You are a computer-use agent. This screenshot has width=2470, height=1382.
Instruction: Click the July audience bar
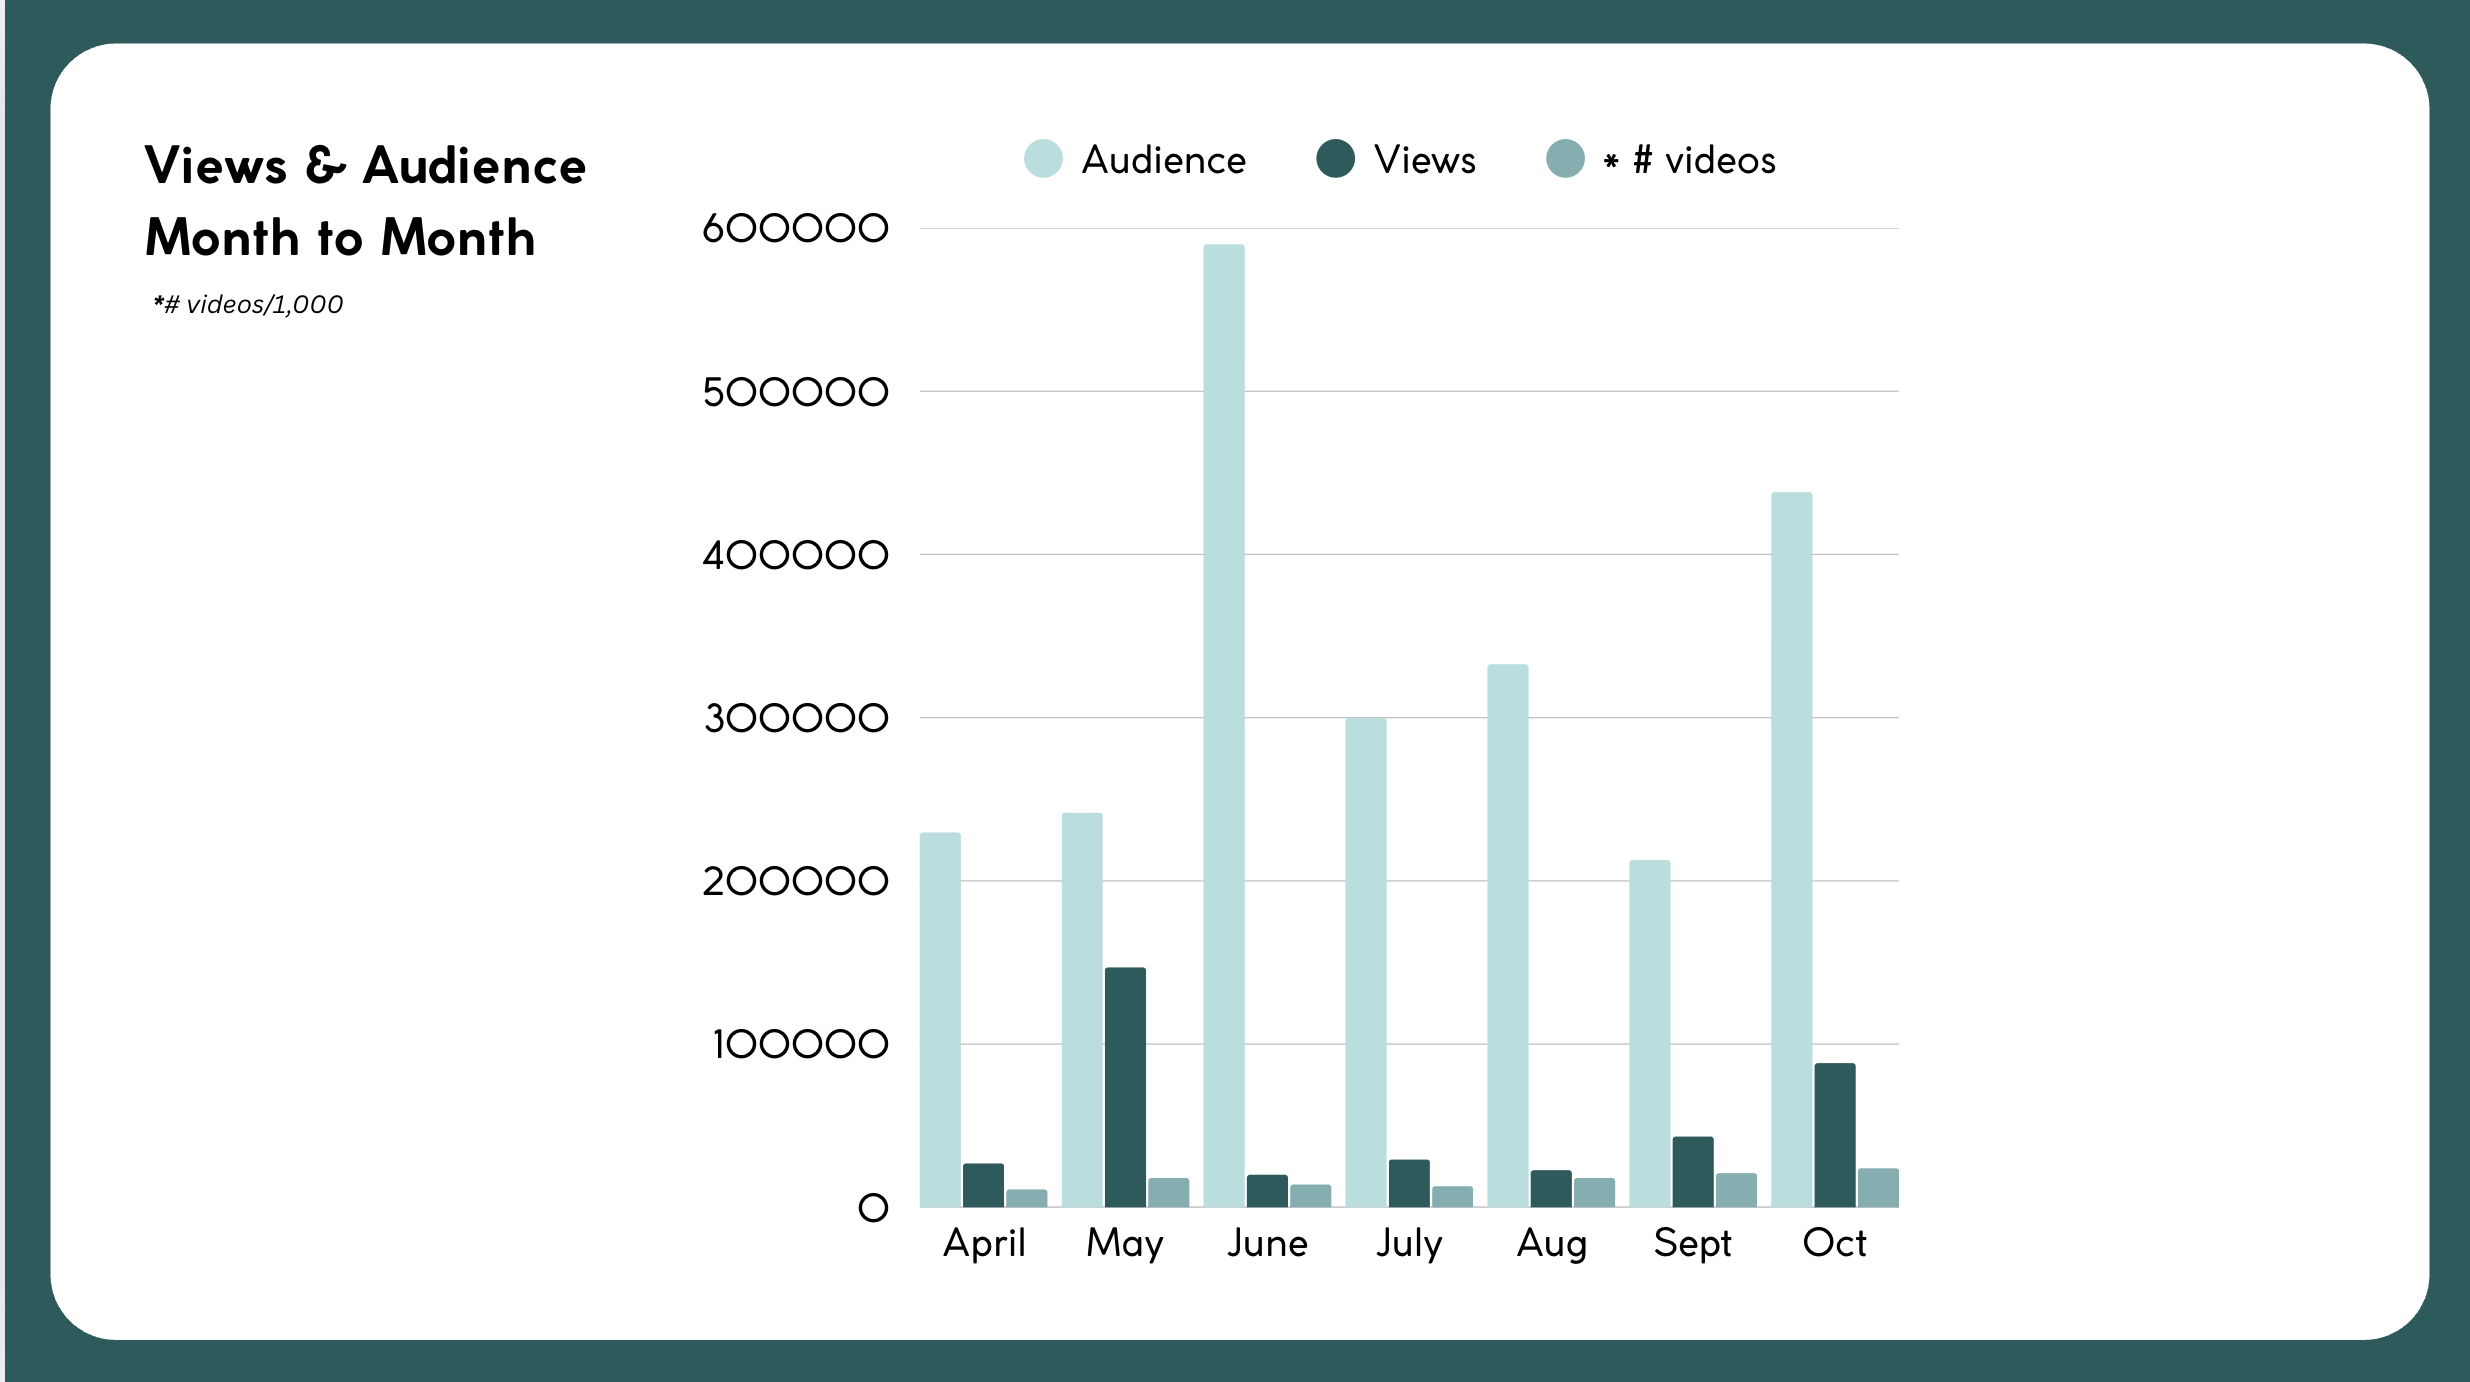(1366, 962)
